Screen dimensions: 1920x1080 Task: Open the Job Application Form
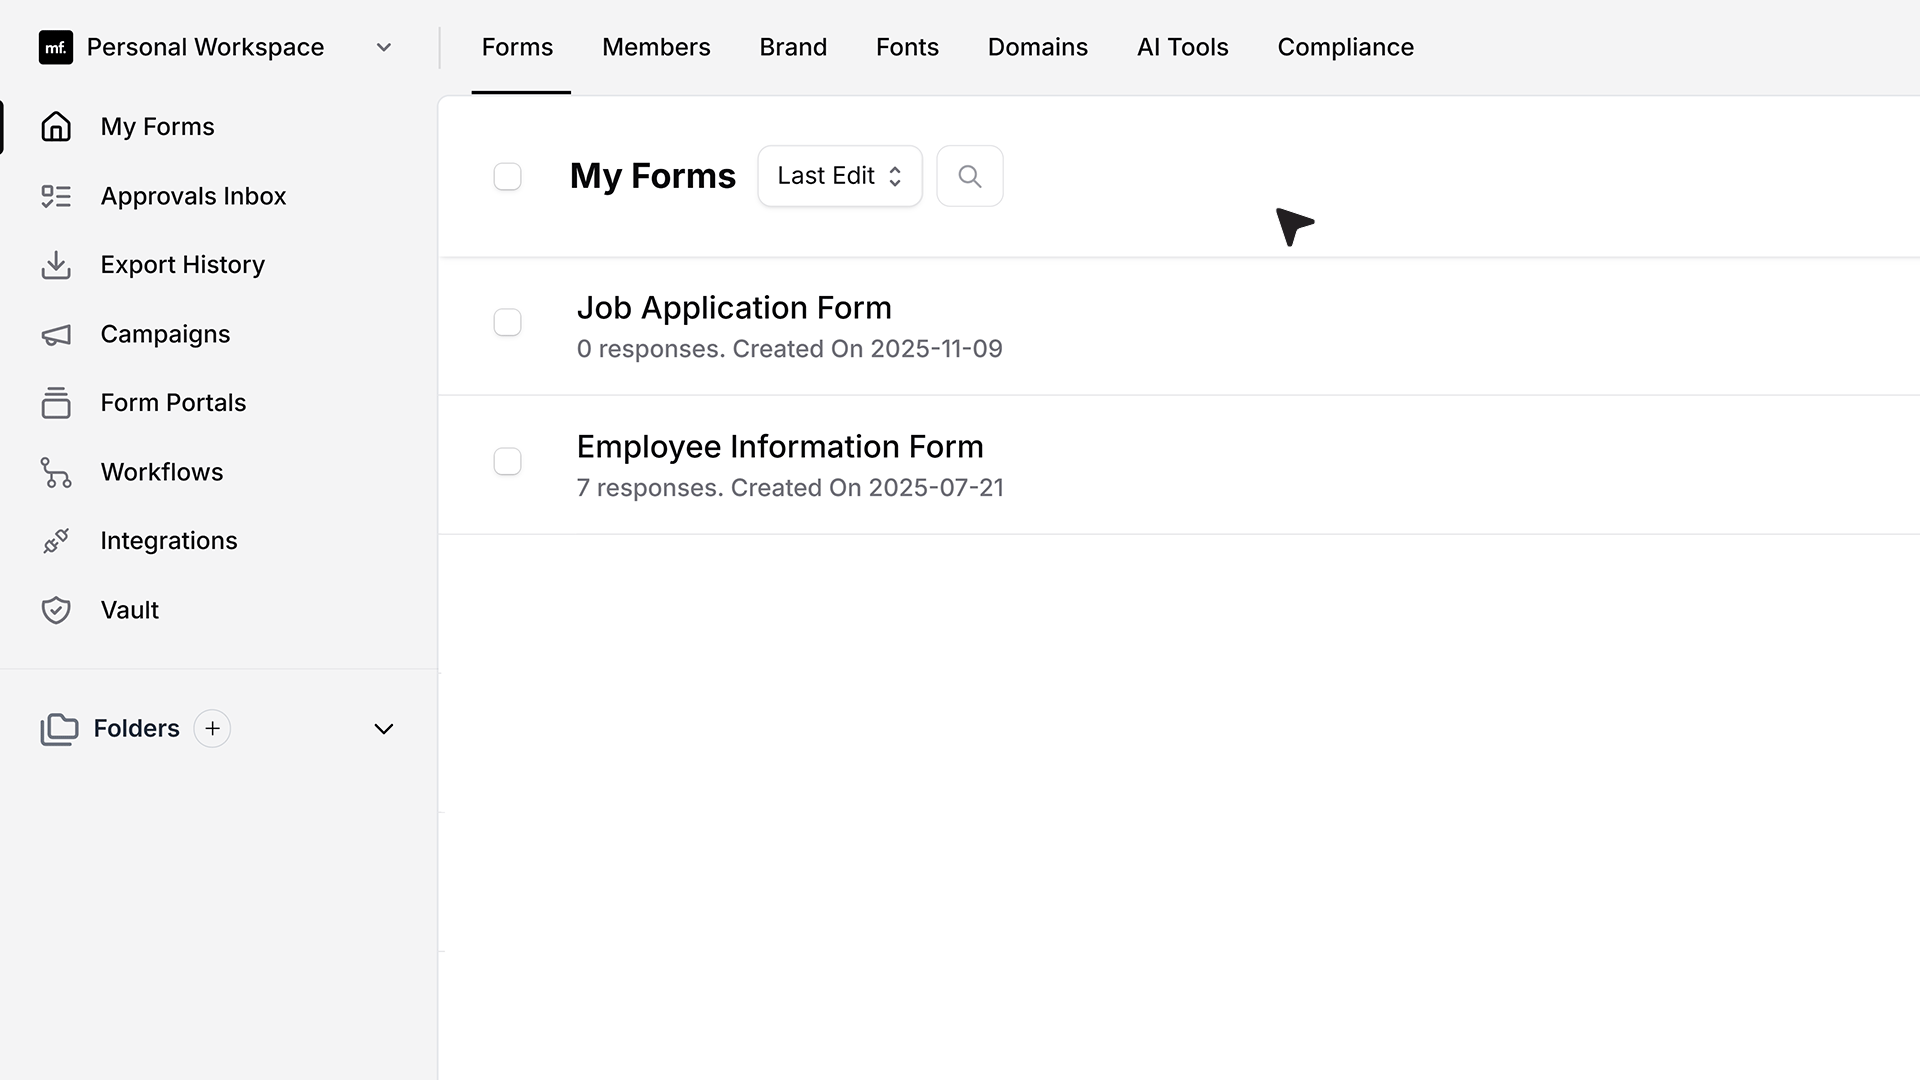(734, 308)
